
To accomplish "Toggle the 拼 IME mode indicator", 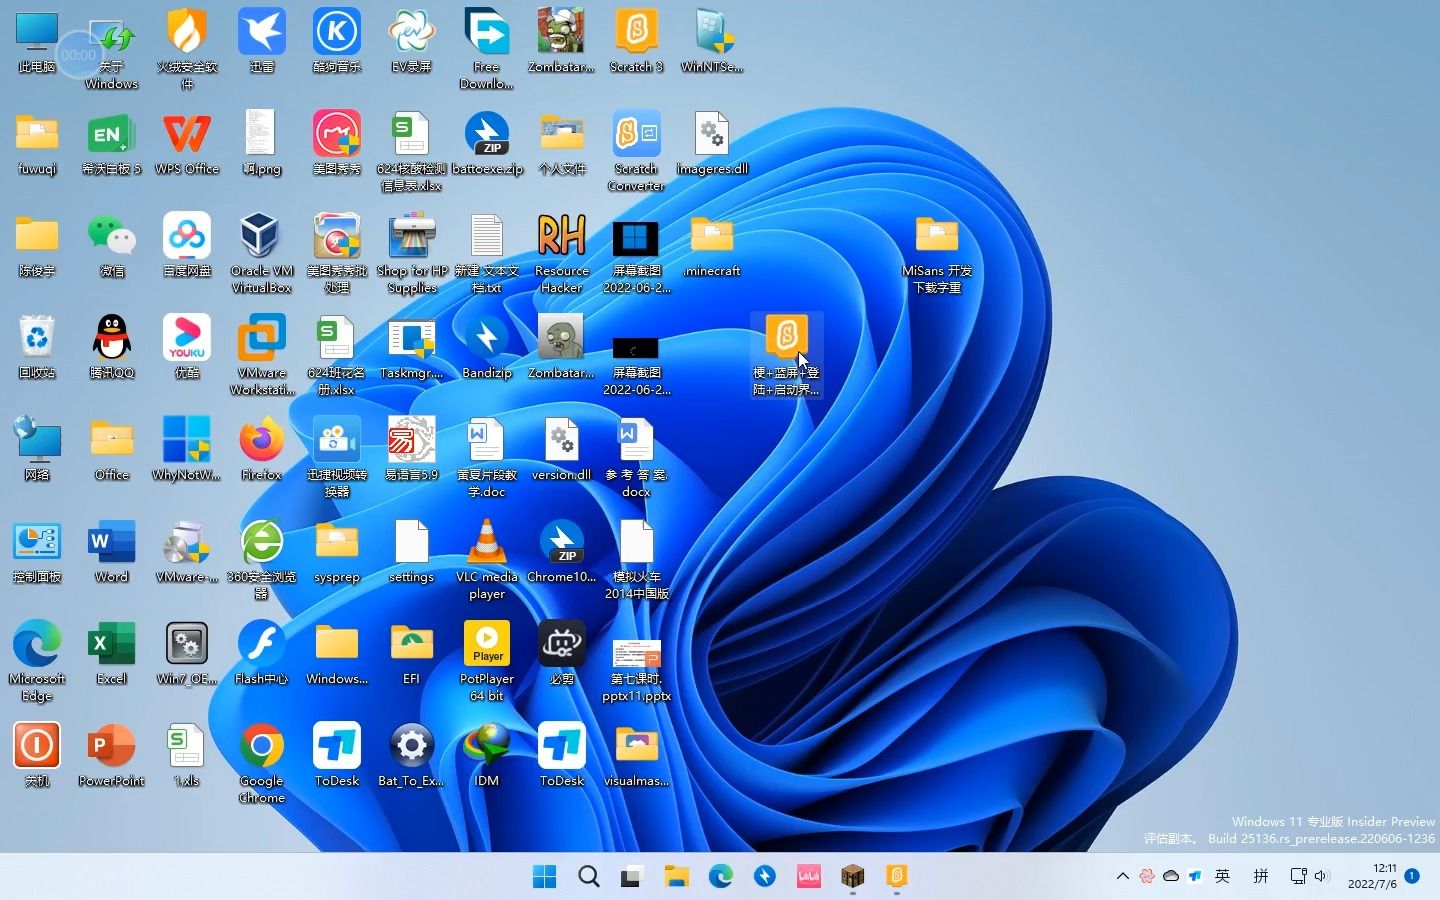I will click(x=1261, y=876).
